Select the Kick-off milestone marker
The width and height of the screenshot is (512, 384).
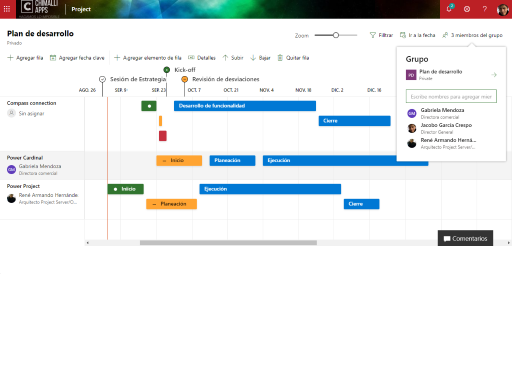click(167, 70)
